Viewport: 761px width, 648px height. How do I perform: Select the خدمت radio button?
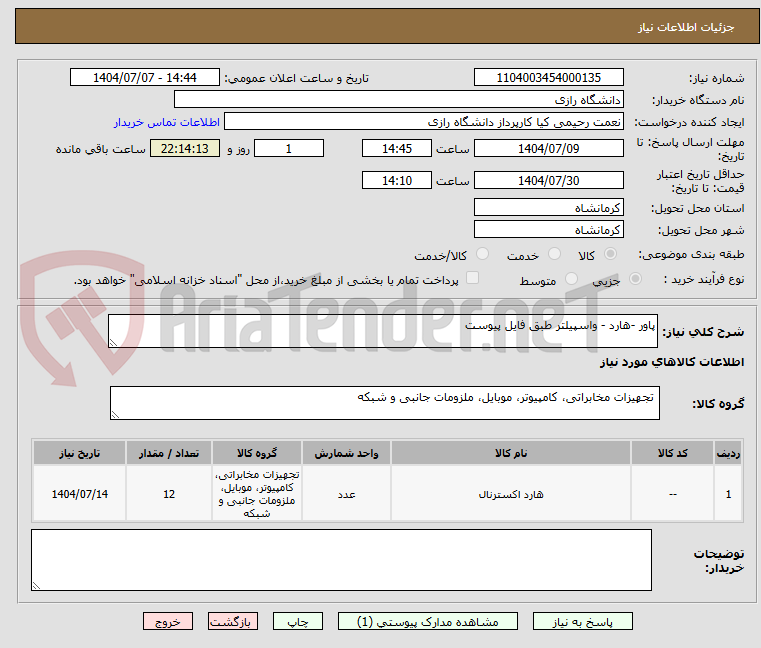coord(554,254)
